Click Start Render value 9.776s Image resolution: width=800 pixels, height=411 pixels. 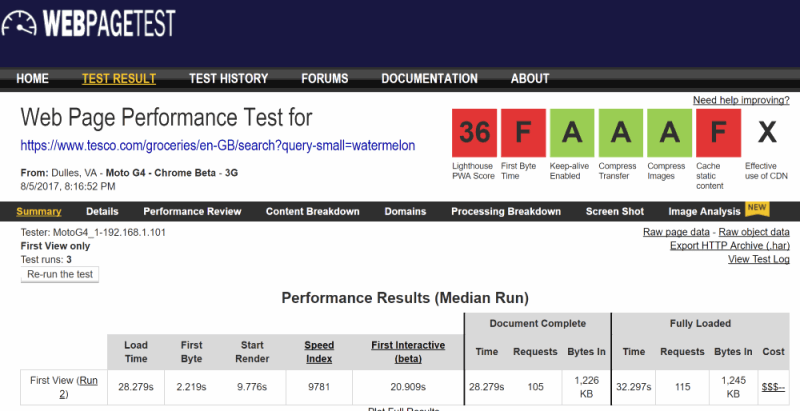tap(252, 387)
